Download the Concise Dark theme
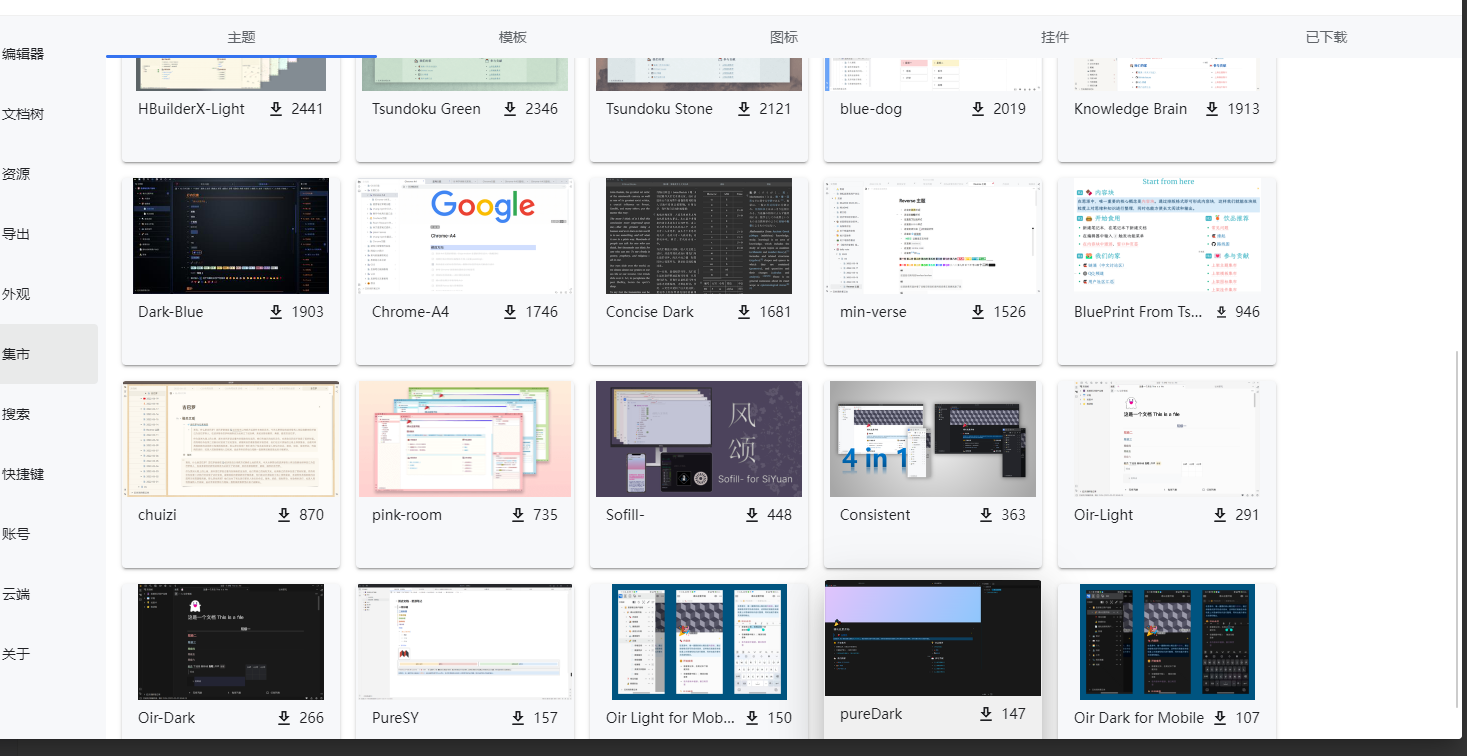Screen dimensions: 1467x756 click(x=745, y=312)
